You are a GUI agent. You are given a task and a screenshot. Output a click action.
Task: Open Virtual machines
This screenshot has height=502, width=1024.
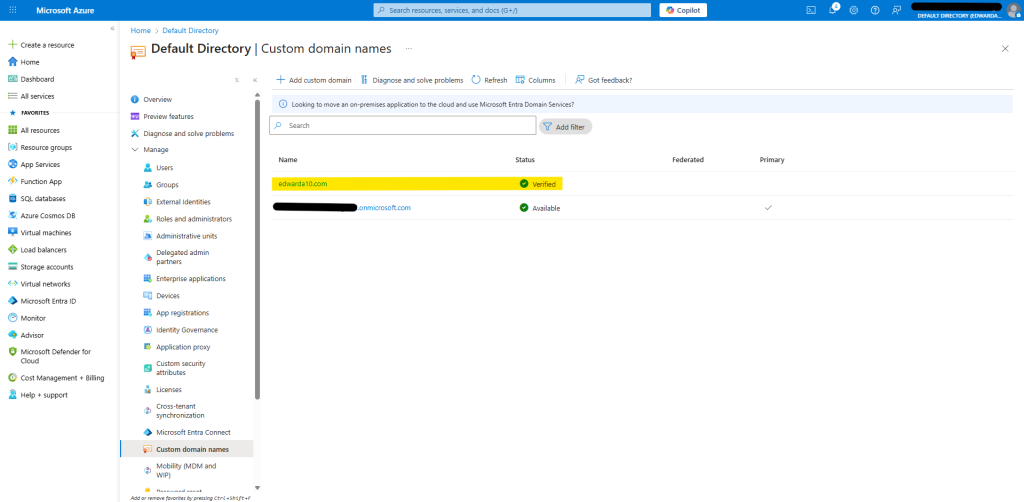40,232
